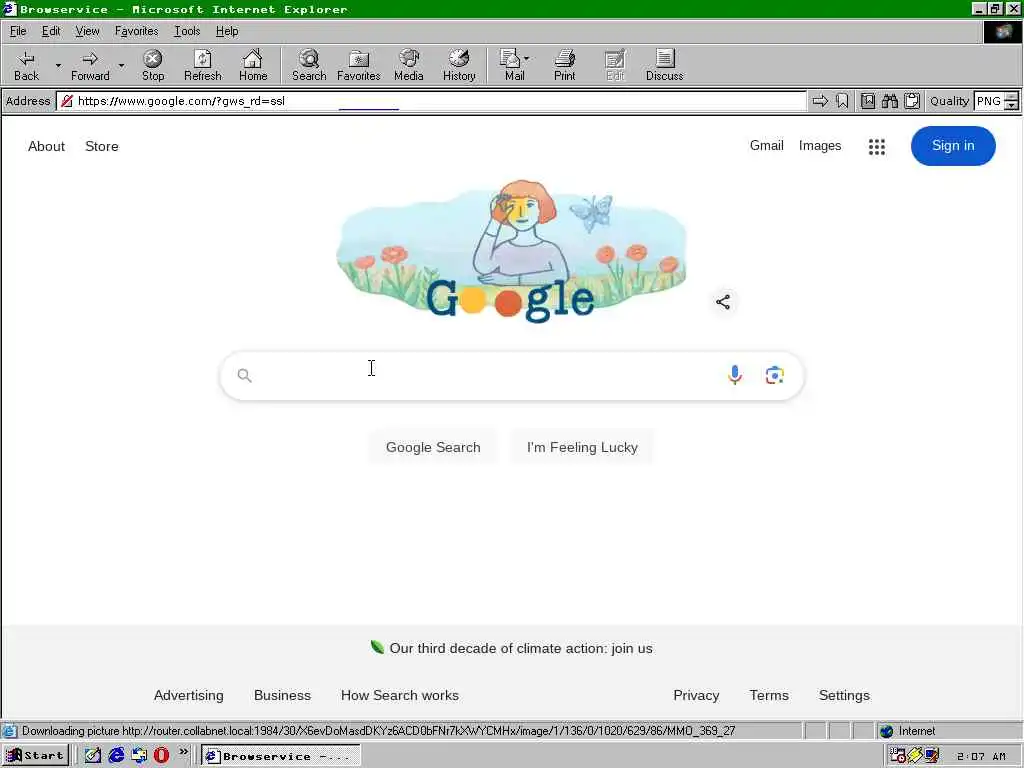Open the Quality PNG combo box
Viewport: 1024px width, 768px height.
tap(997, 101)
